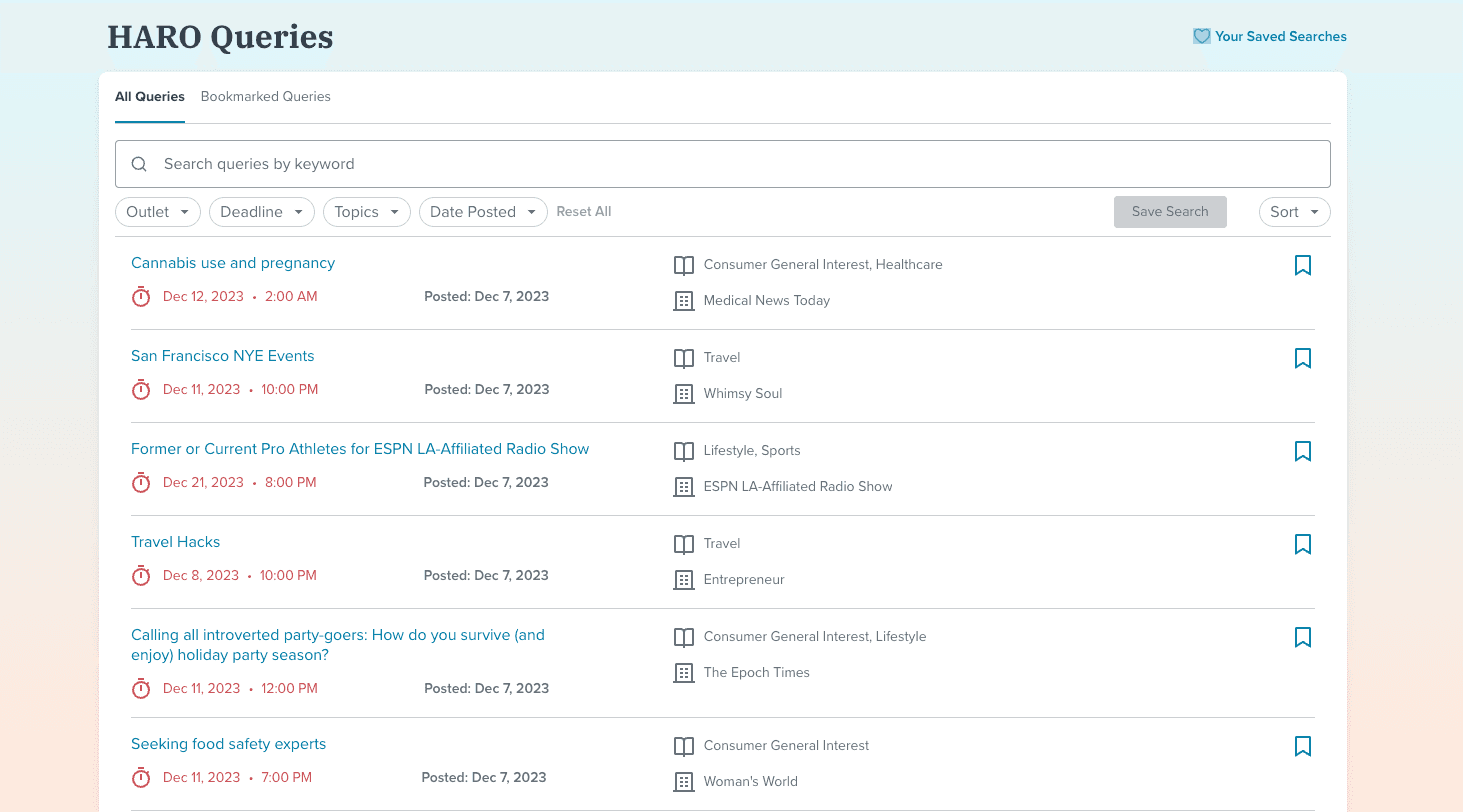Open the Deadline filter dropdown
Image resolution: width=1463 pixels, height=812 pixels.
pos(262,212)
